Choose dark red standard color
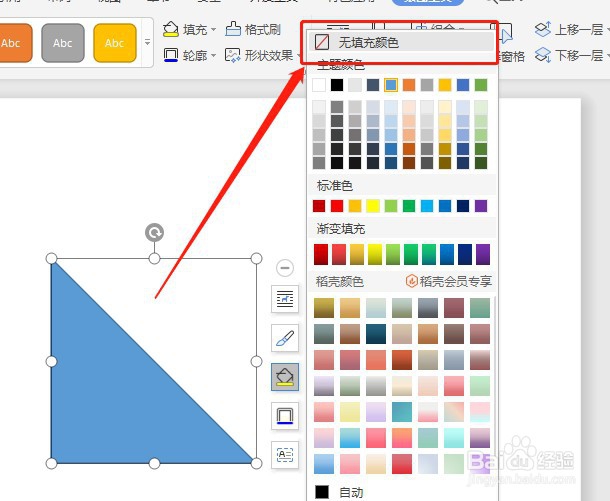 (319, 206)
